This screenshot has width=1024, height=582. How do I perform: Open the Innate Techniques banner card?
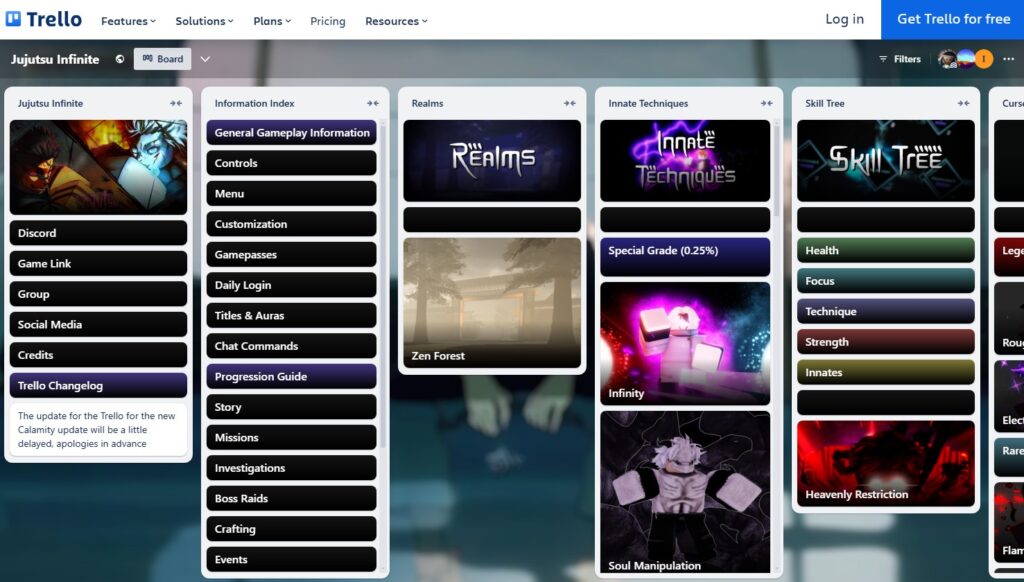685,161
